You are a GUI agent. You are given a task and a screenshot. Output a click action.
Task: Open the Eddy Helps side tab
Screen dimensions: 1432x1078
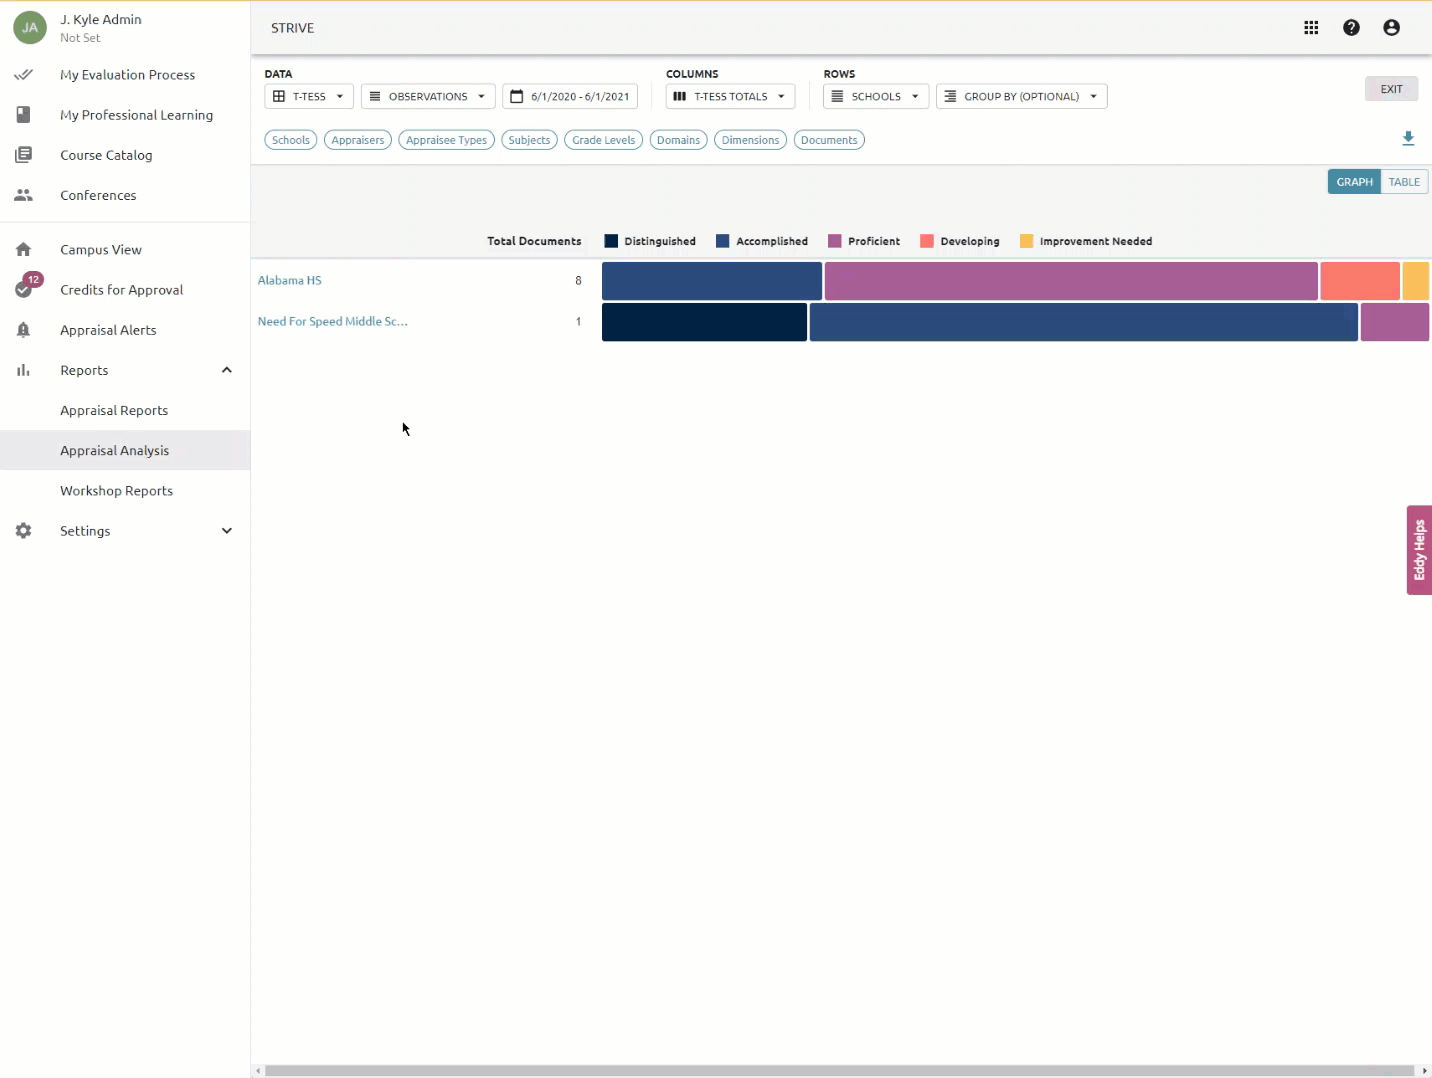1419,550
